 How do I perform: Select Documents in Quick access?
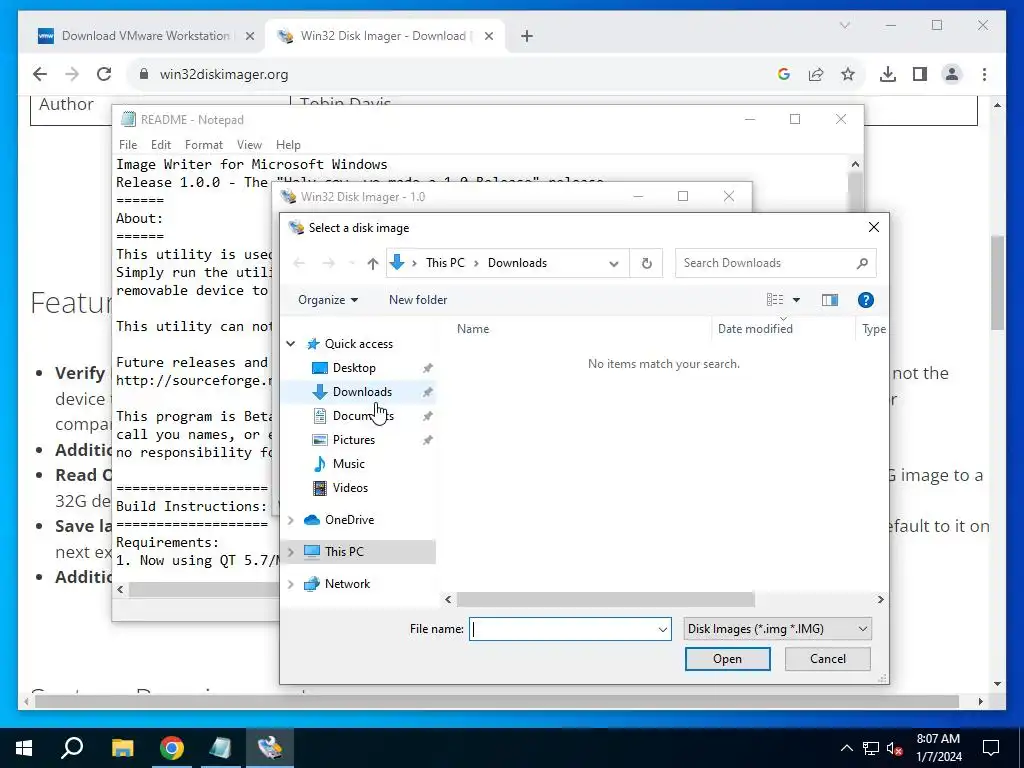coord(363,416)
